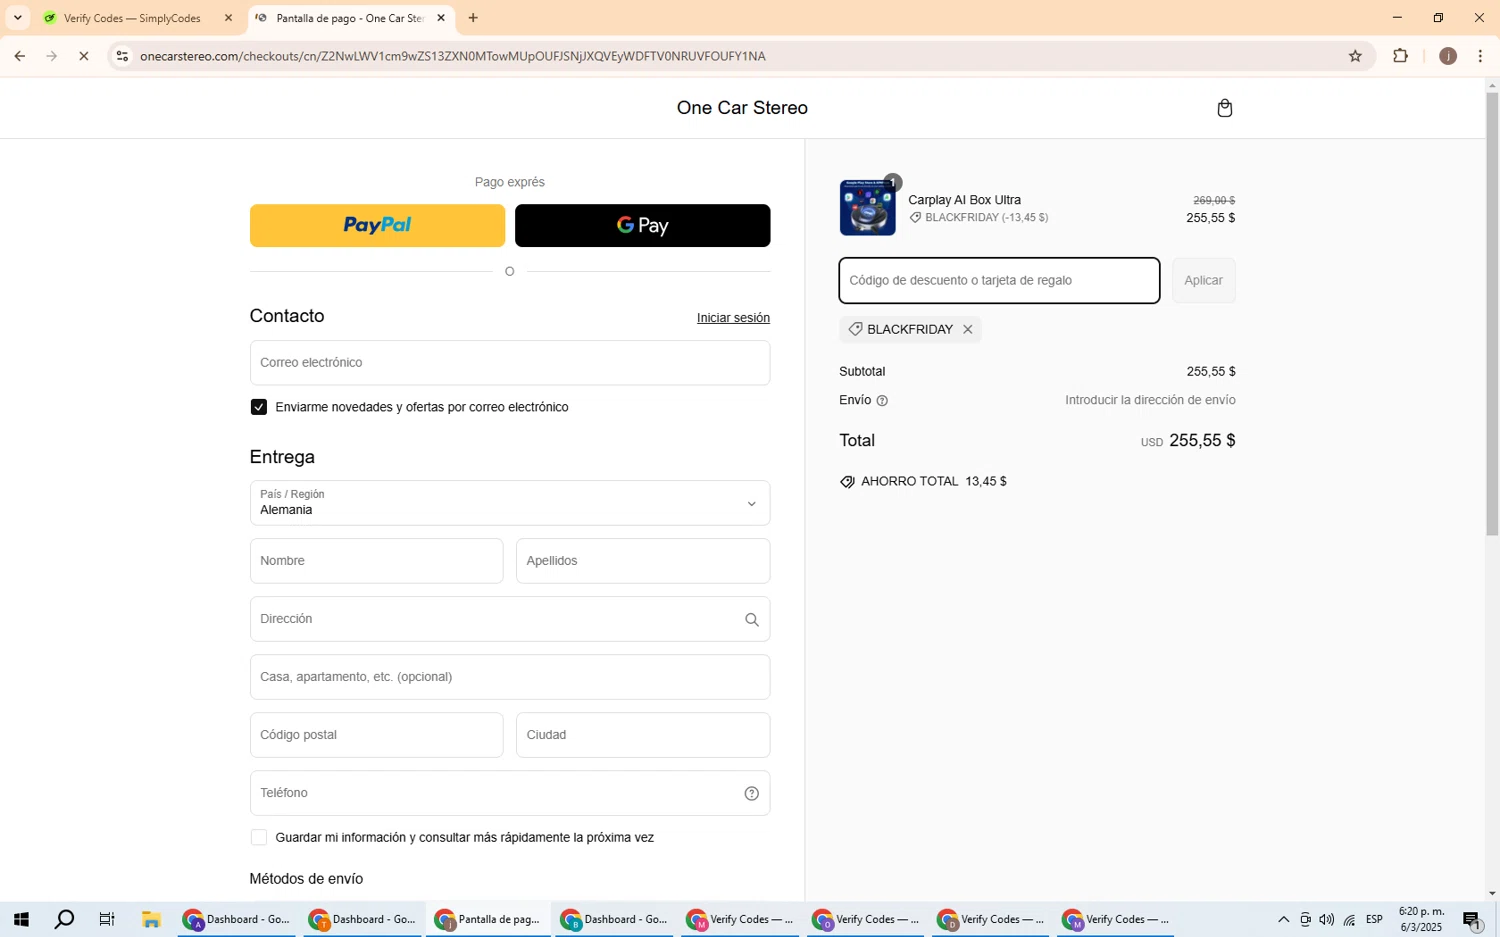Open the taskbar clock showing 6:20 p. m.
This screenshot has width=1500, height=937.
pyautogui.click(x=1421, y=920)
